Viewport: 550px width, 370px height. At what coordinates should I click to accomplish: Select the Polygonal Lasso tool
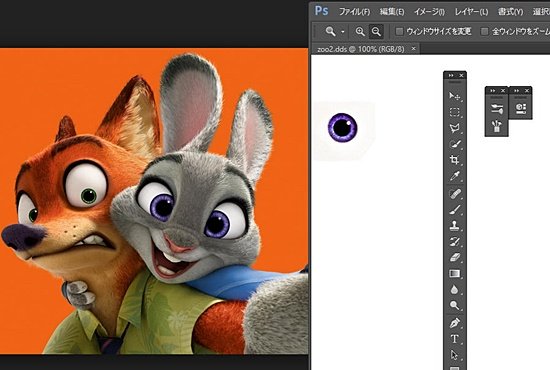click(455, 128)
